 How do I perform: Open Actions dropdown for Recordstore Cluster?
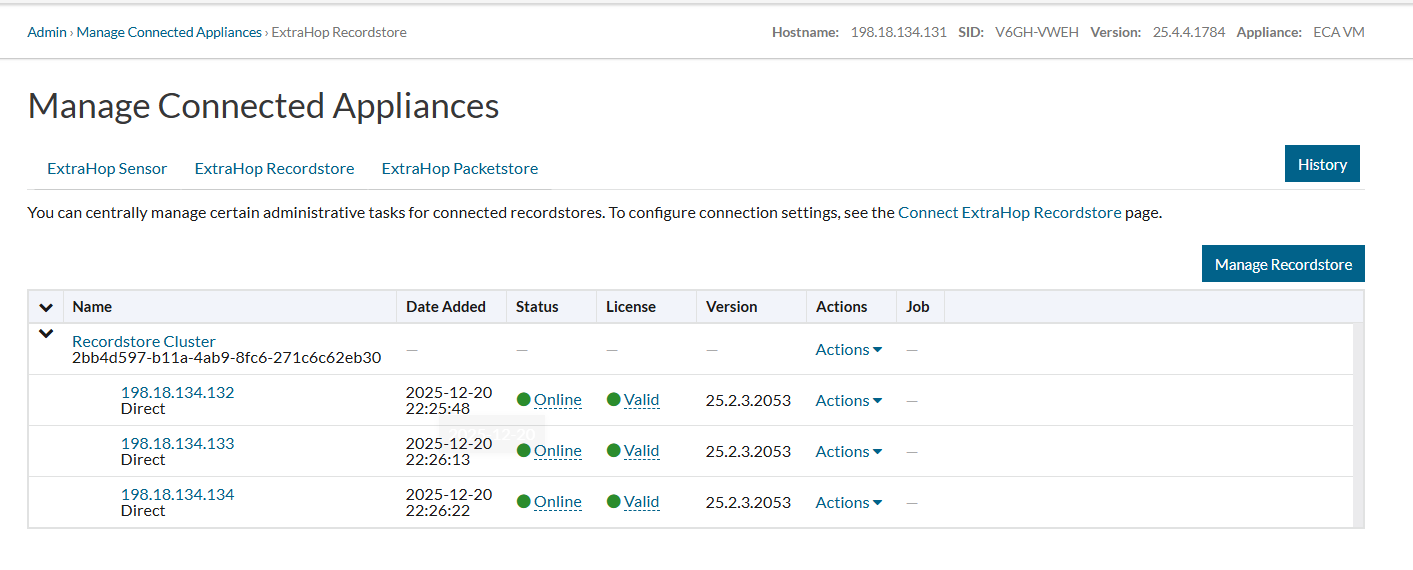pos(849,349)
